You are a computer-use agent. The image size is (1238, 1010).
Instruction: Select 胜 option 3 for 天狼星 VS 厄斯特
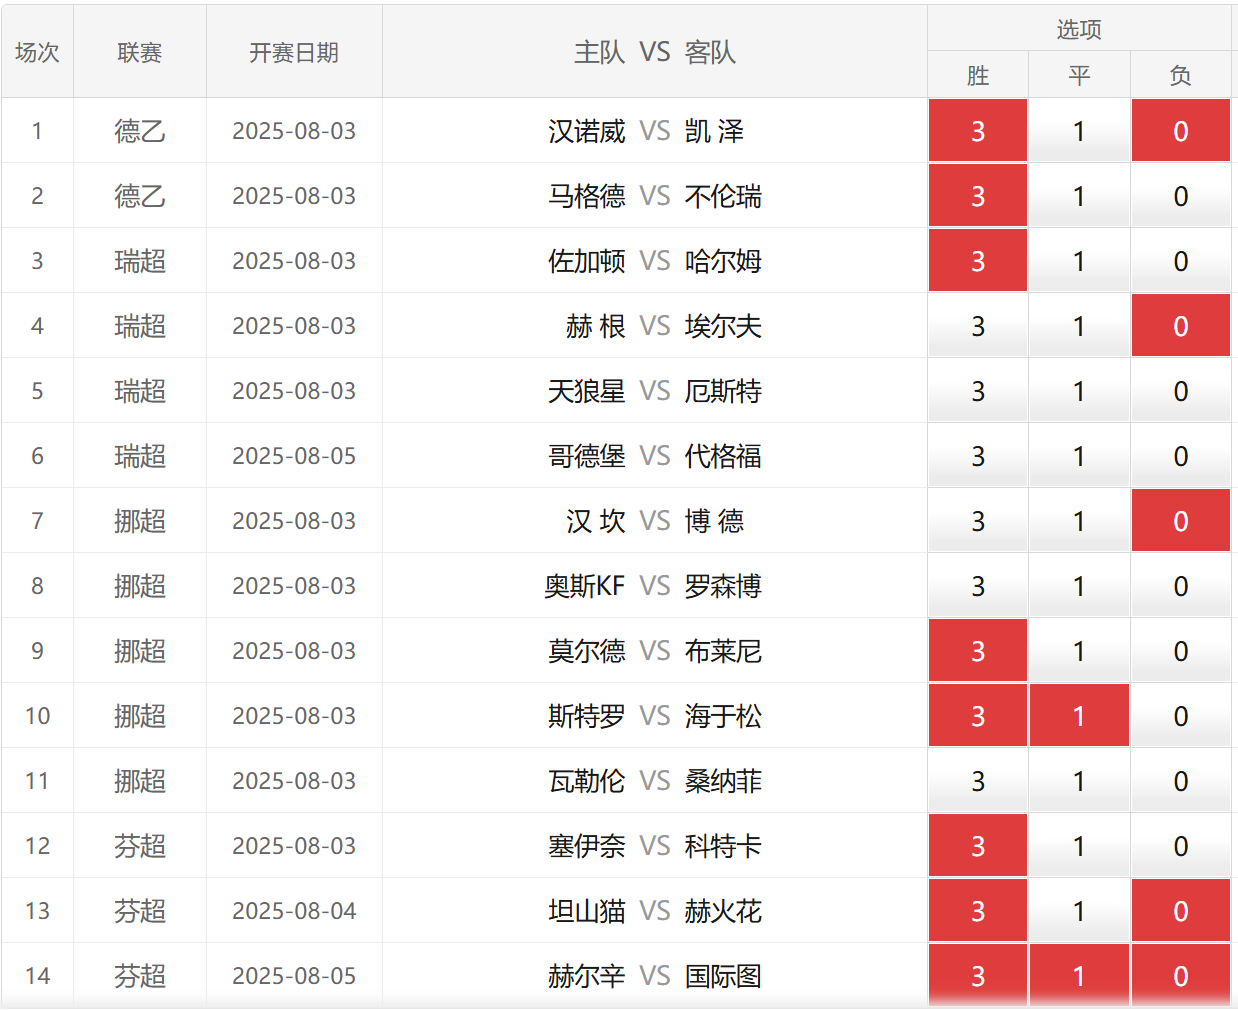[x=978, y=391]
